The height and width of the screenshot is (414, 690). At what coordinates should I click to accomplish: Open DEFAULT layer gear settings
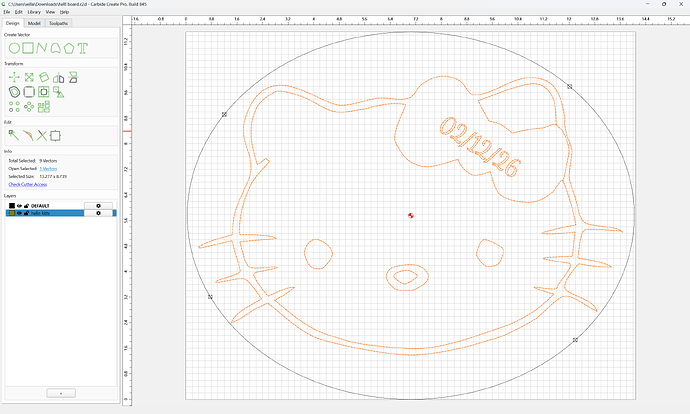[x=98, y=206]
